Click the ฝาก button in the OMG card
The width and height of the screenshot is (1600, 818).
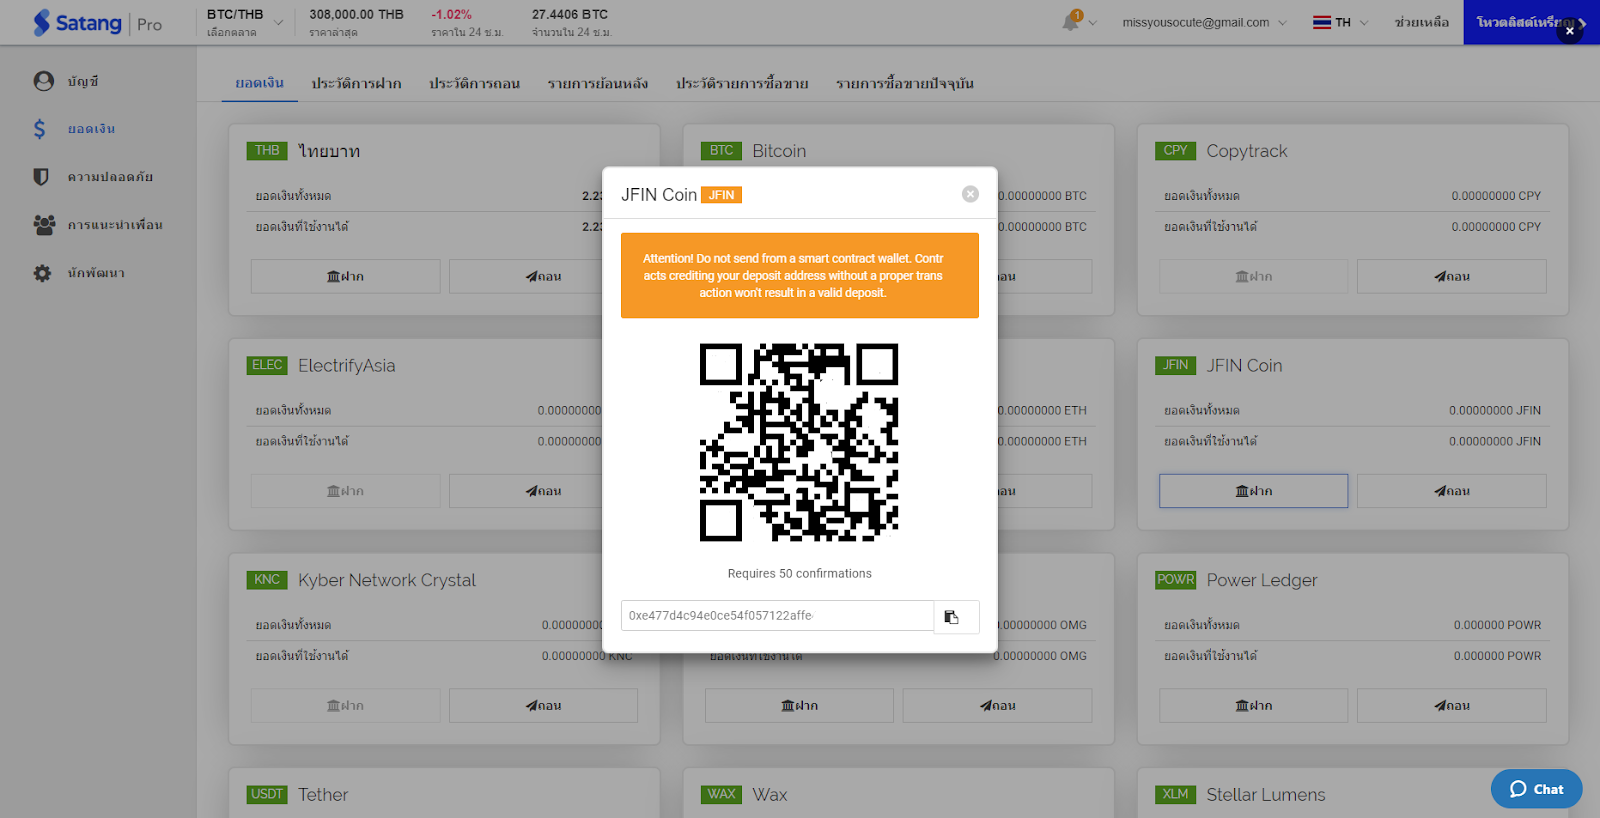(x=799, y=706)
